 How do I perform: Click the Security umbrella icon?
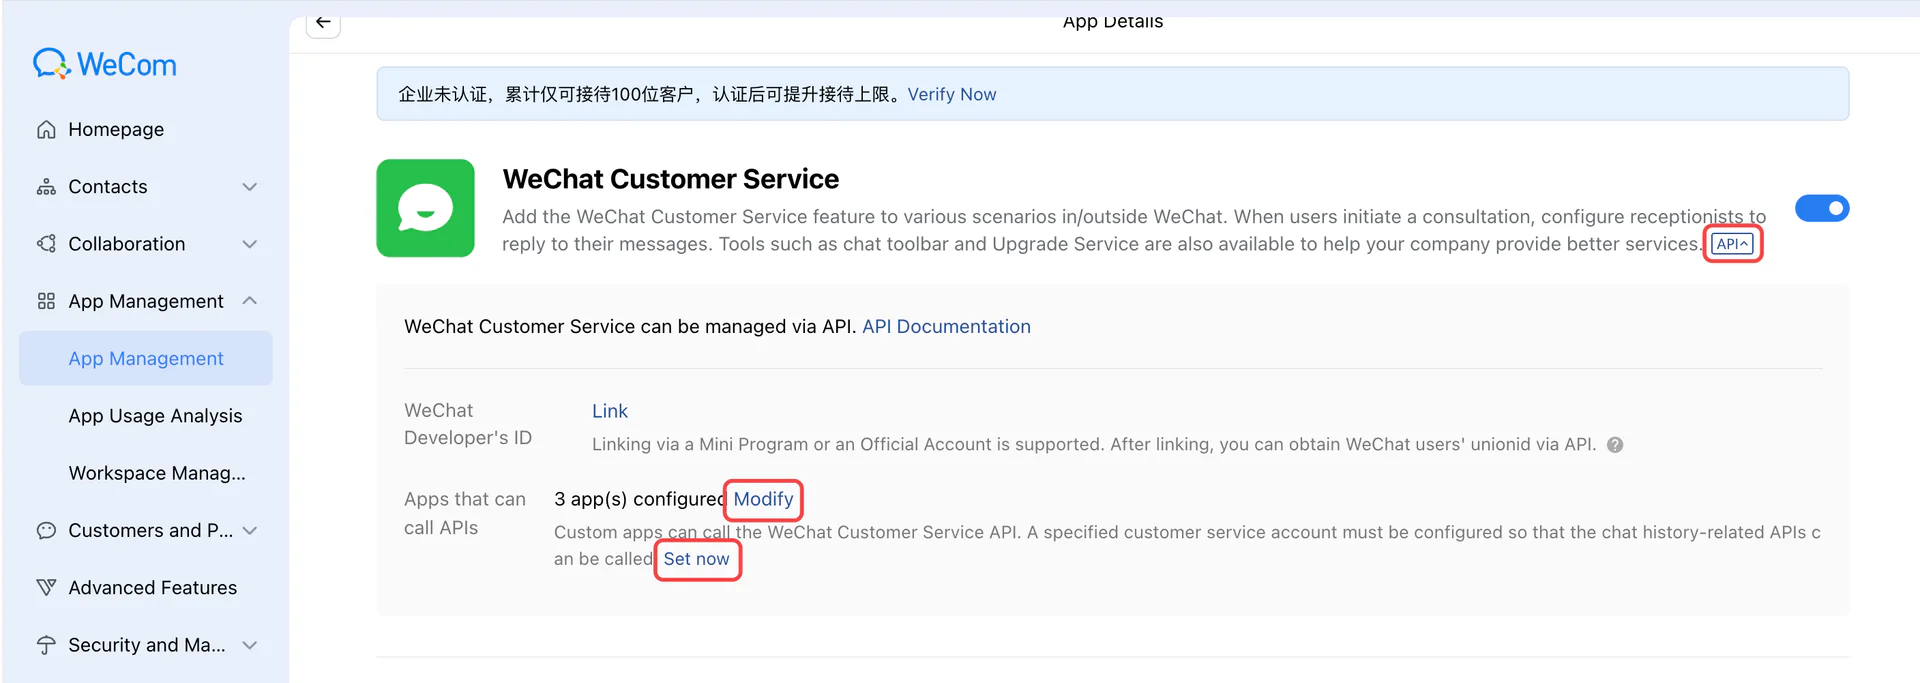[46, 645]
